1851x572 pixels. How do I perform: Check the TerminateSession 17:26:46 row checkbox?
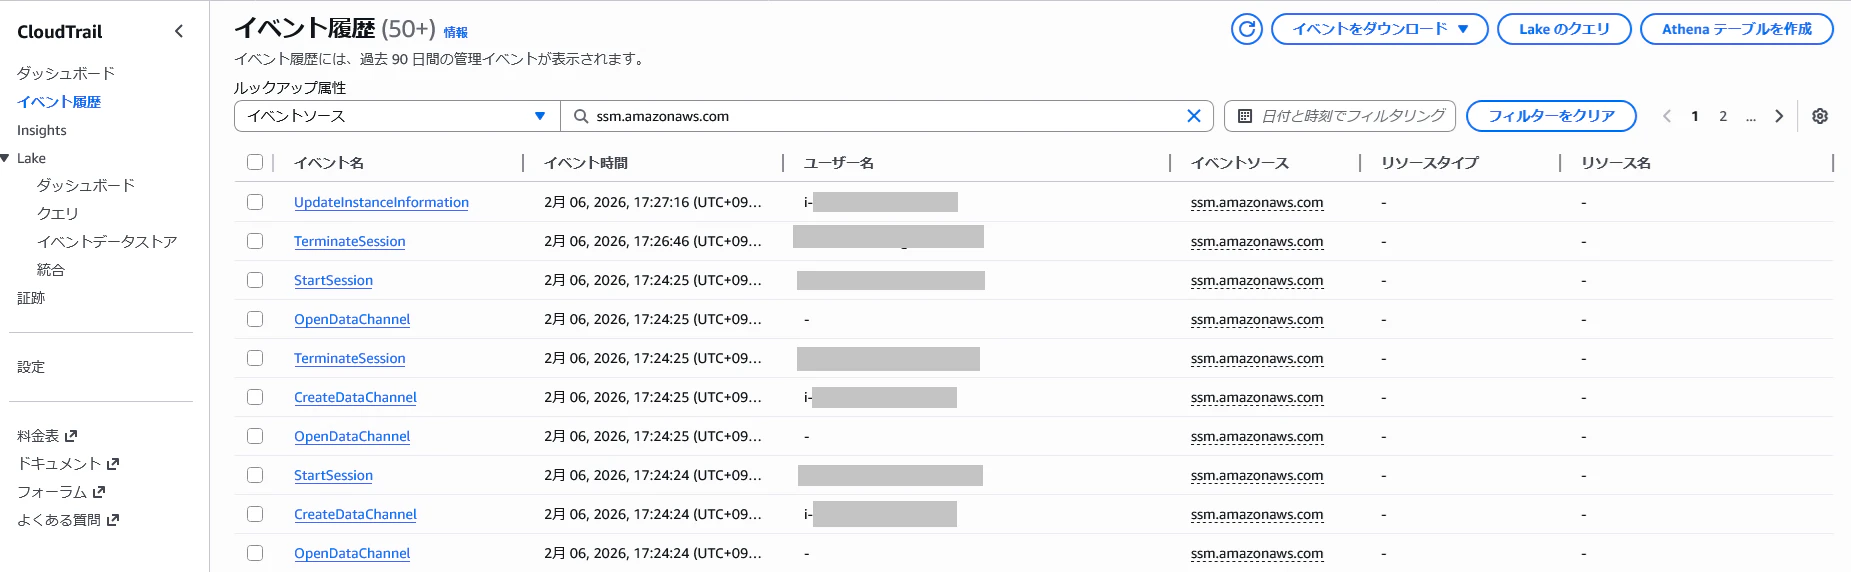point(255,241)
